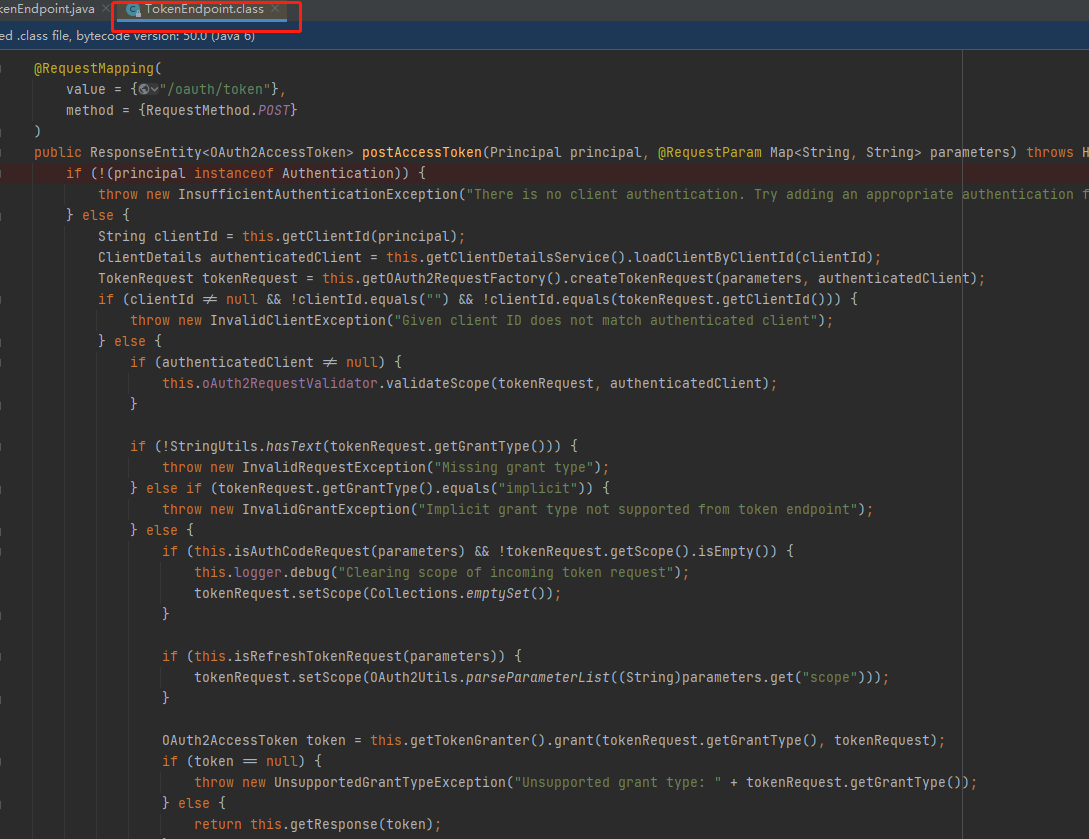Click the italic hasText method
The height and width of the screenshot is (839, 1089).
coord(294,446)
